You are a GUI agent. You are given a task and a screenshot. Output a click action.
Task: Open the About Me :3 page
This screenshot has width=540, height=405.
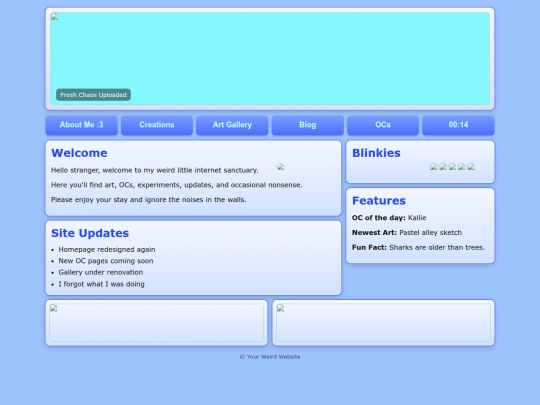click(82, 125)
